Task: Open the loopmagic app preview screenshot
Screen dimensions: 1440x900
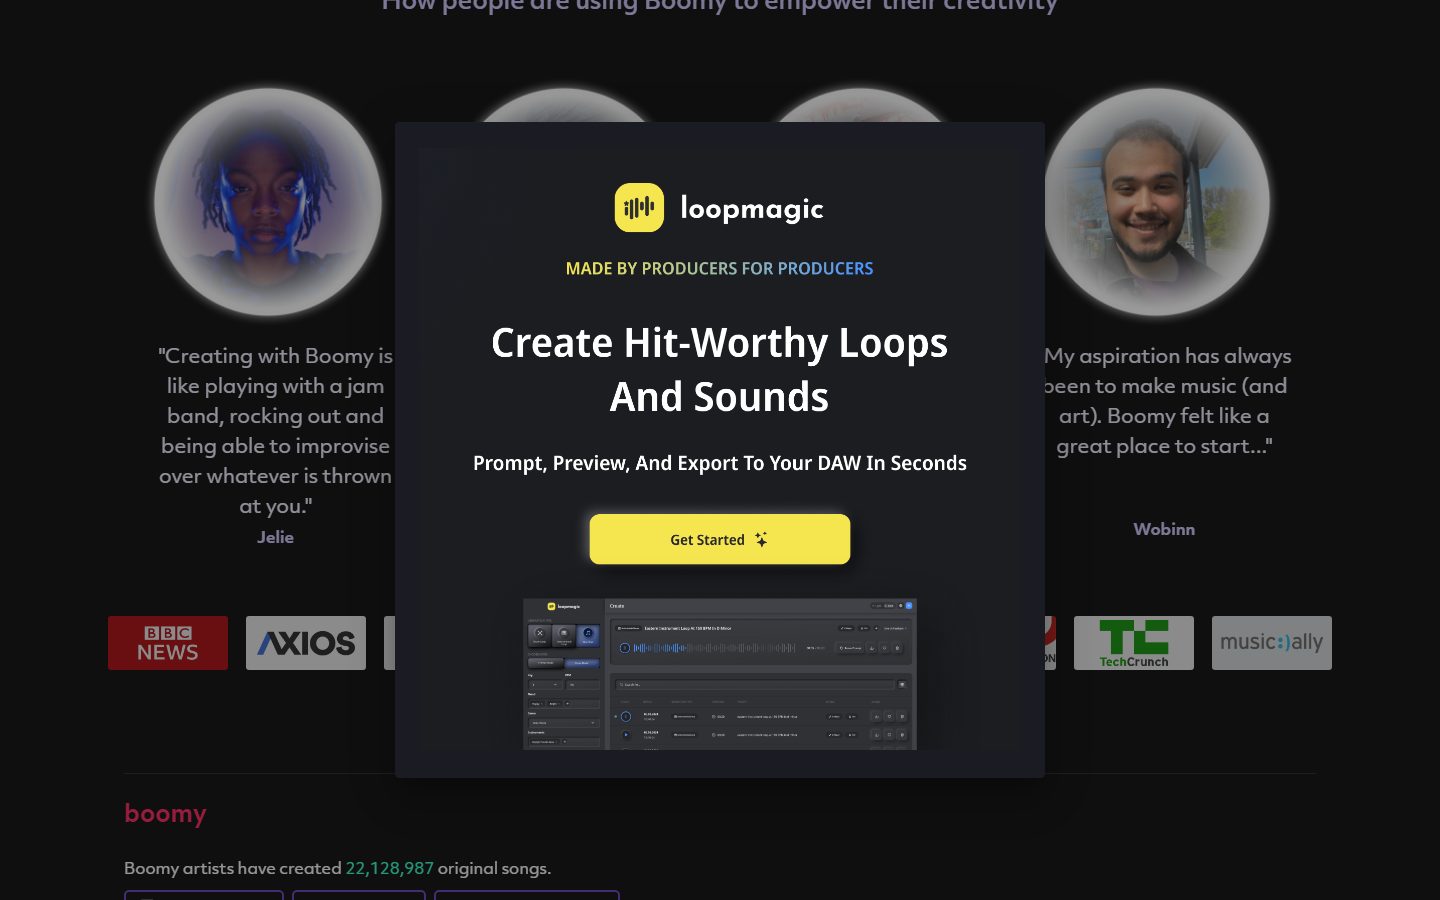Action: coord(720,674)
